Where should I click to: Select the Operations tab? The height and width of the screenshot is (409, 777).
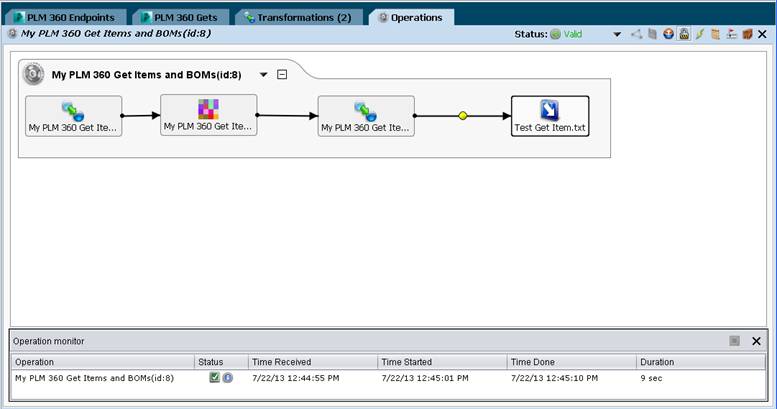(x=411, y=17)
